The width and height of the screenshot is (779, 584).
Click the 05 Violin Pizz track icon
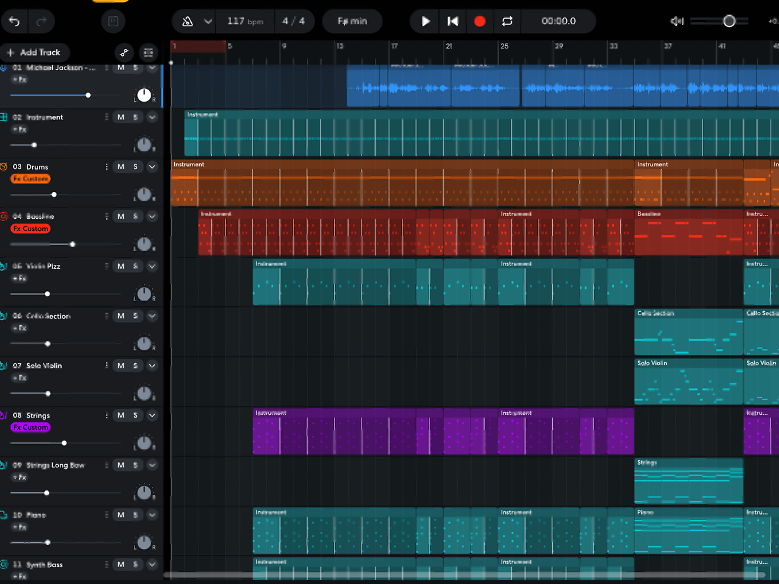[x=3, y=266]
